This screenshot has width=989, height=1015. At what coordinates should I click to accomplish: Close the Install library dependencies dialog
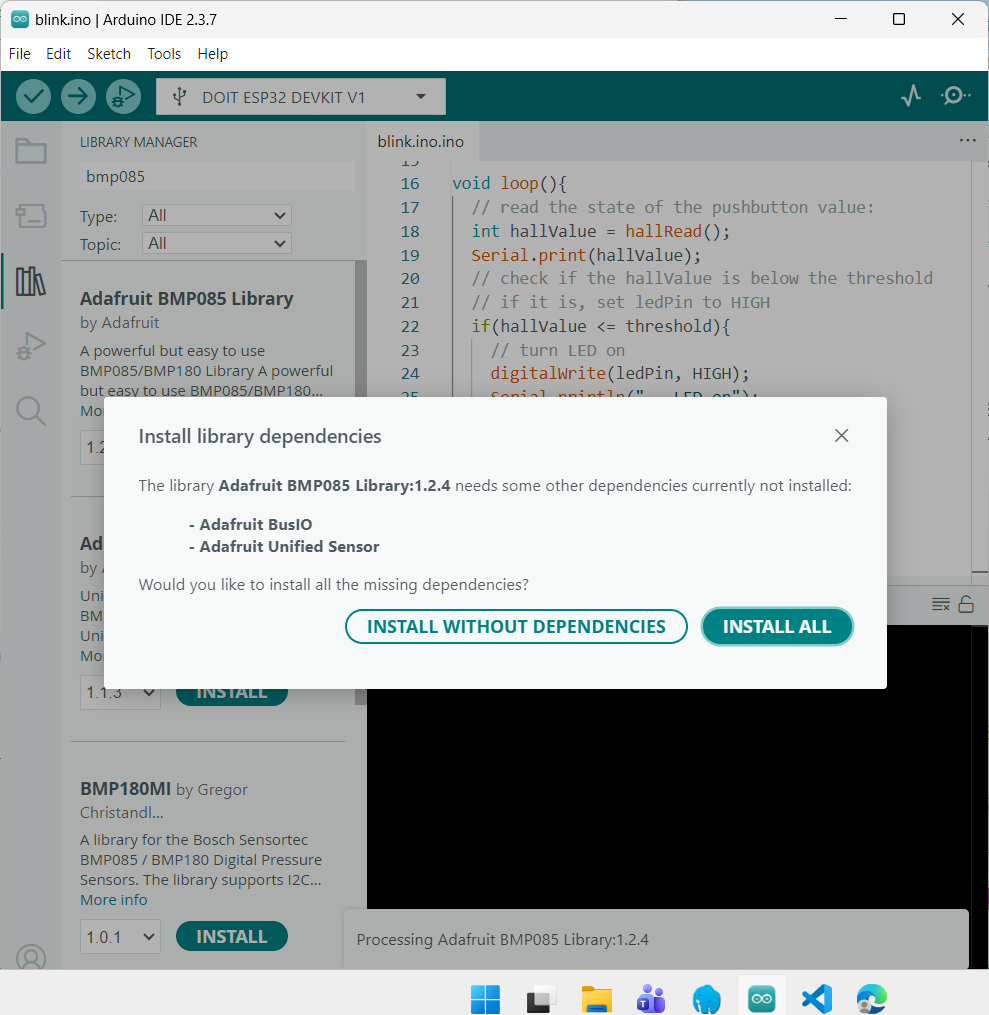pyautogui.click(x=841, y=436)
